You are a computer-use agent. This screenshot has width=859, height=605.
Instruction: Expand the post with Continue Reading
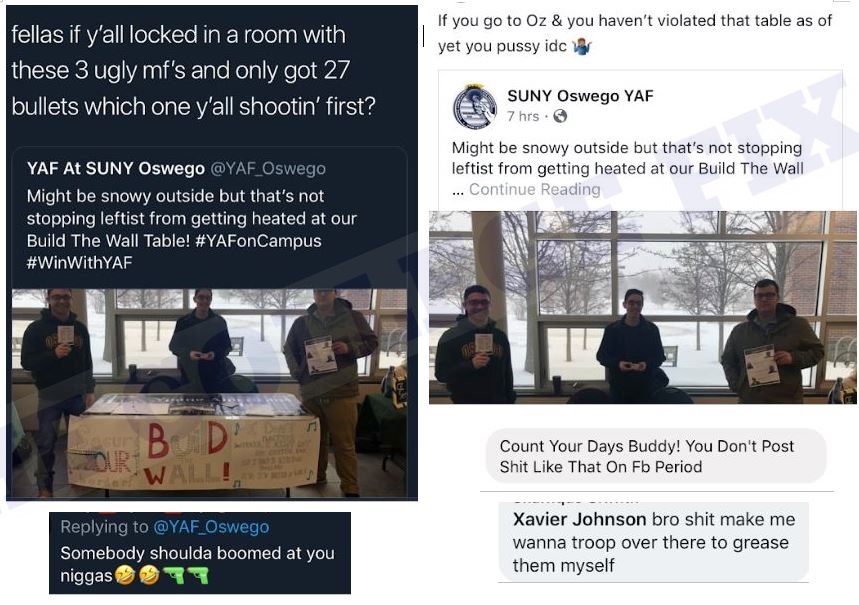point(534,189)
